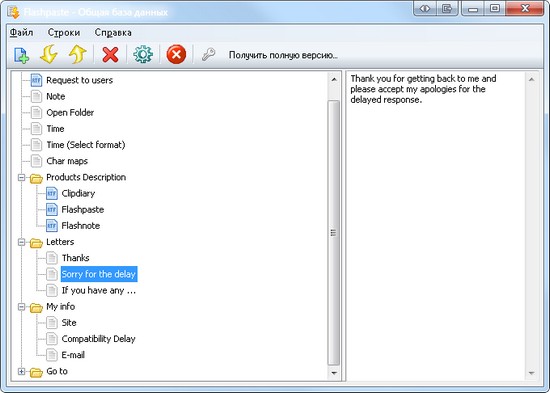Collapse the Letters folder
Viewport: 550px width, 393px height.
[x=21, y=242]
